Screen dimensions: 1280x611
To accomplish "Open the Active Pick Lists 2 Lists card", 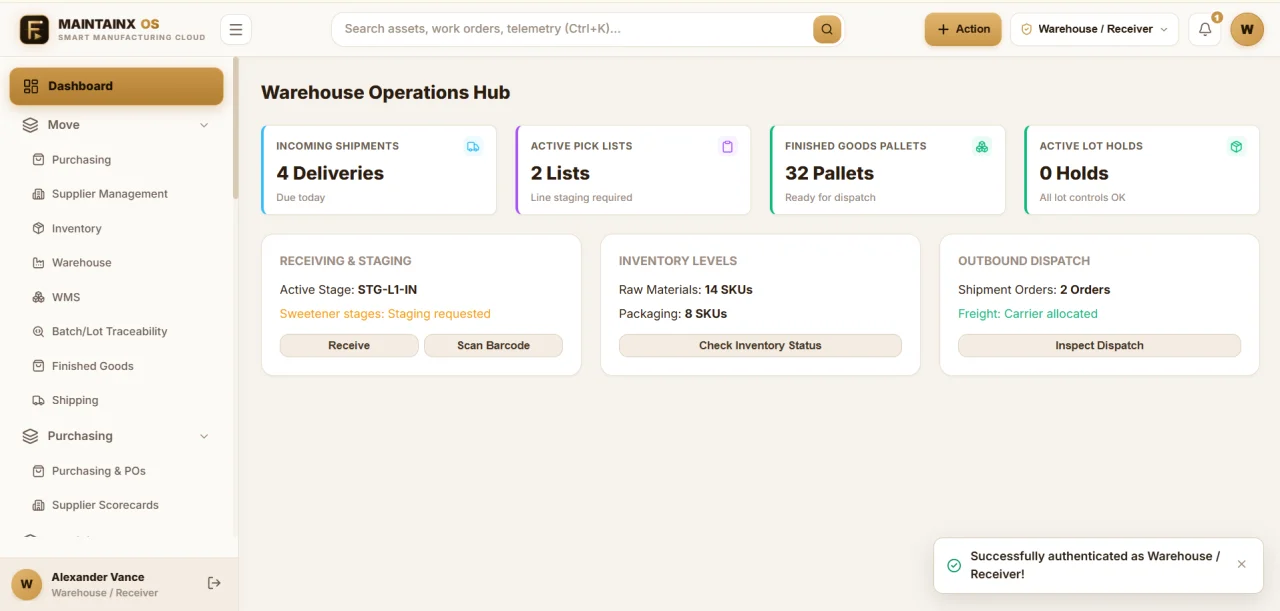I will 633,170.
